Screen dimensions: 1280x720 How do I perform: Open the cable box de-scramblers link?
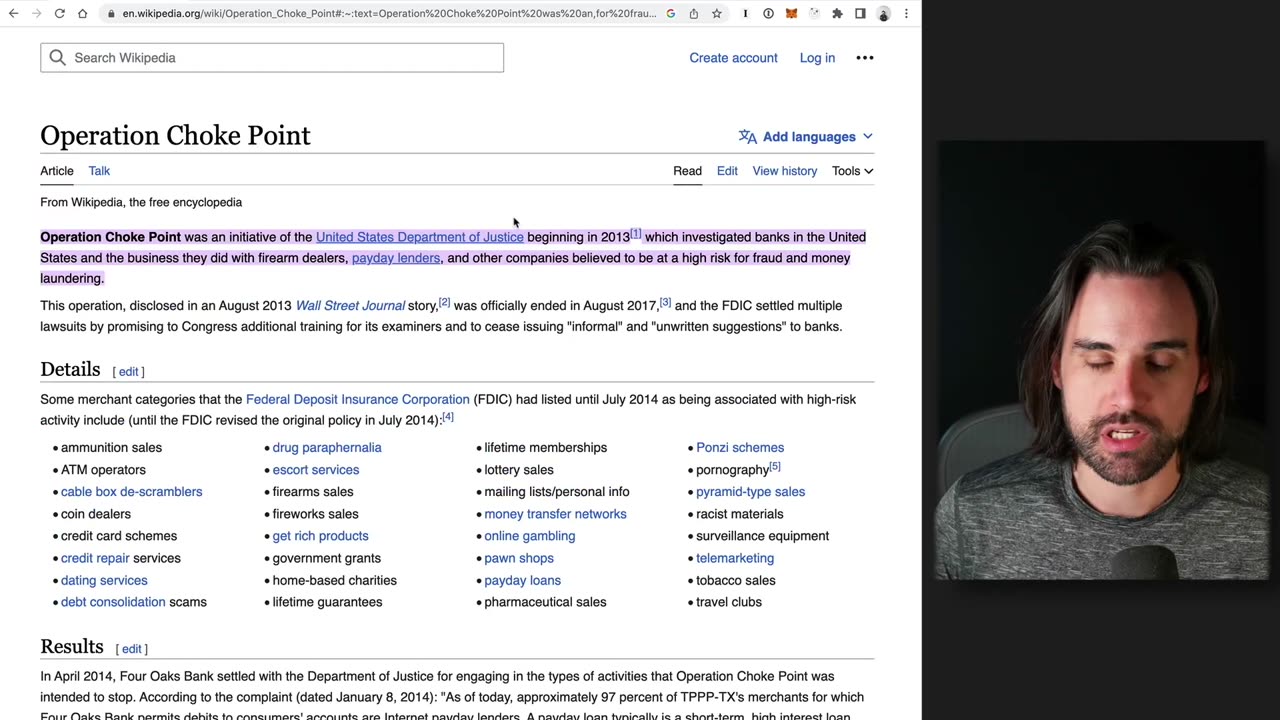[x=131, y=492]
